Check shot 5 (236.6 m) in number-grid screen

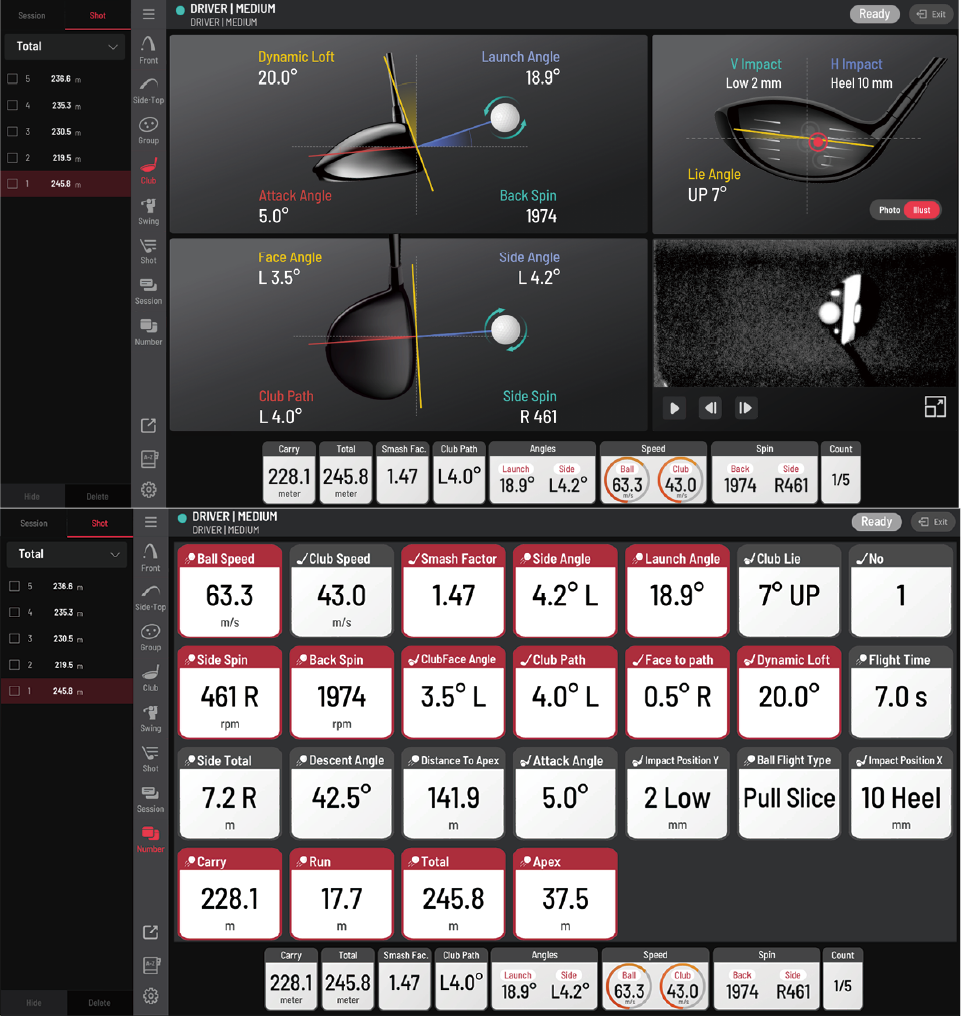click(x=14, y=586)
